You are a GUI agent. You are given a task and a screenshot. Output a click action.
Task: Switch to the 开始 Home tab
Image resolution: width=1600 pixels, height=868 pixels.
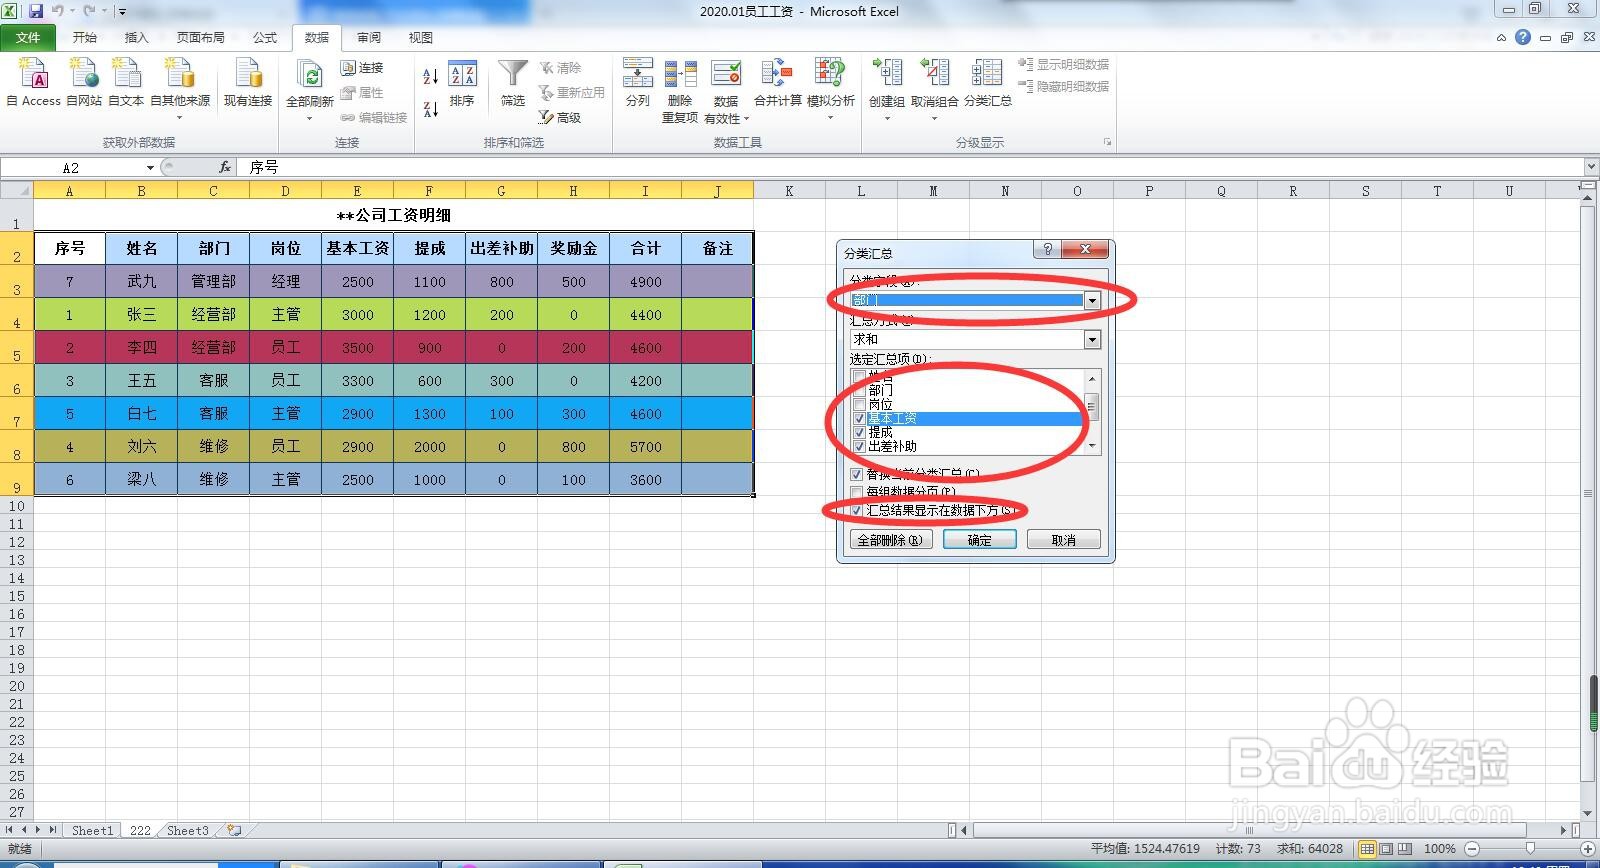tap(84, 37)
